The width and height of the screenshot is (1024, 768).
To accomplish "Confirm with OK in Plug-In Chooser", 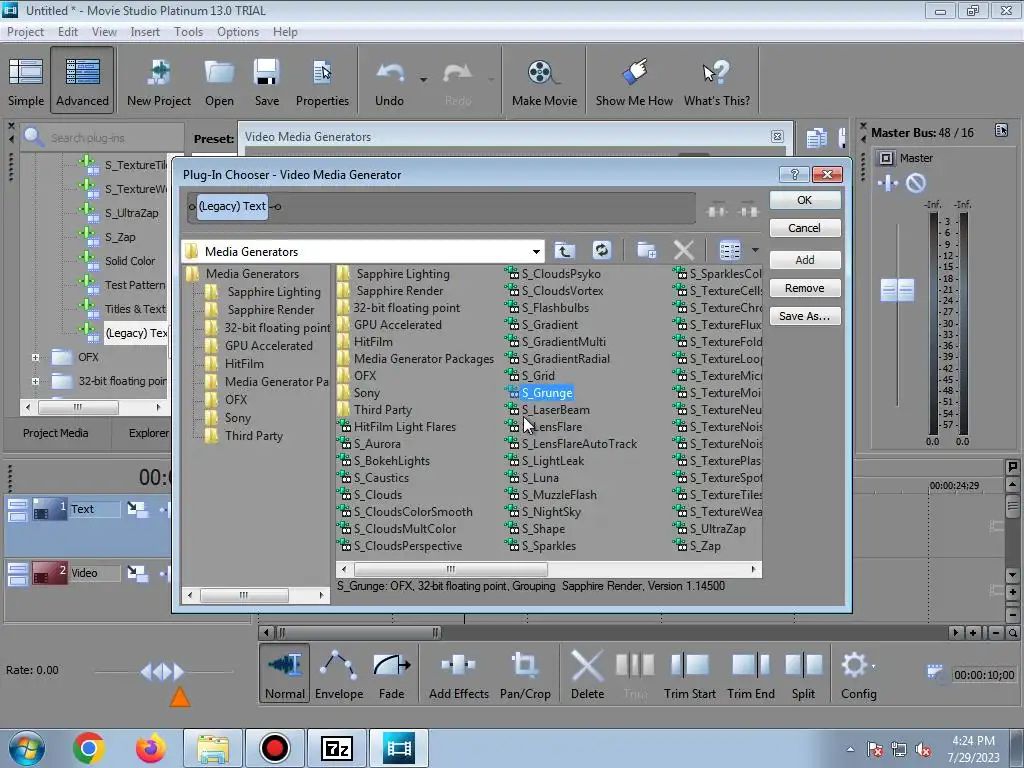I will click(x=805, y=200).
